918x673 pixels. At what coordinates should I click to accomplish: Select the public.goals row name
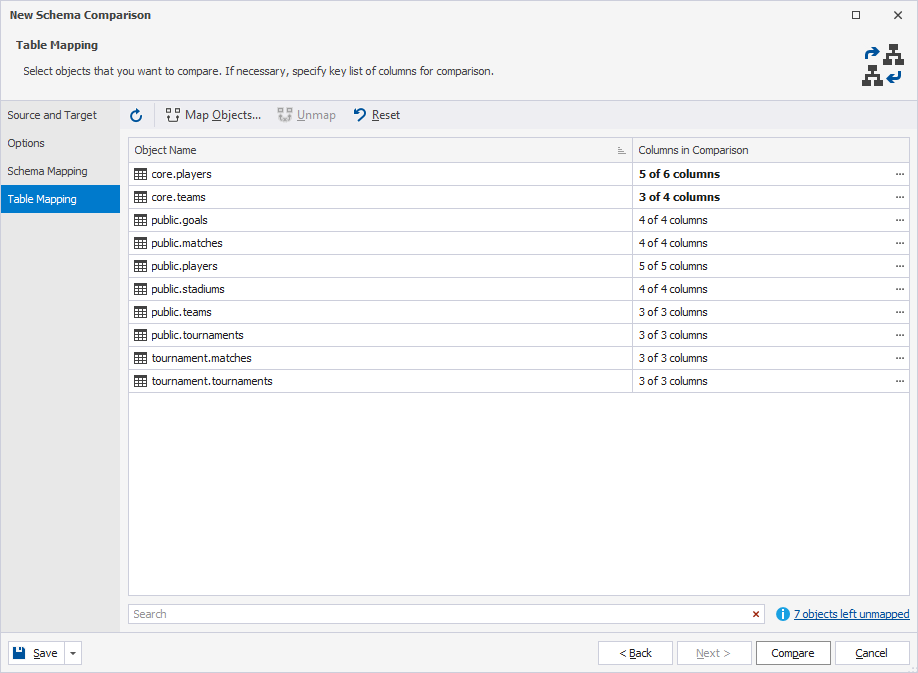180,220
